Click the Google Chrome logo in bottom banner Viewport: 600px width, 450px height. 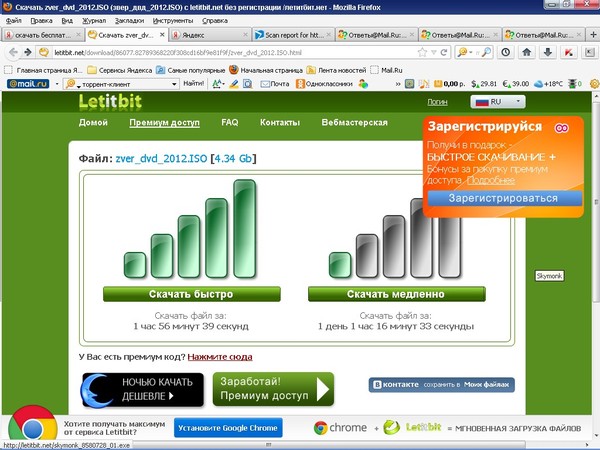[33, 424]
